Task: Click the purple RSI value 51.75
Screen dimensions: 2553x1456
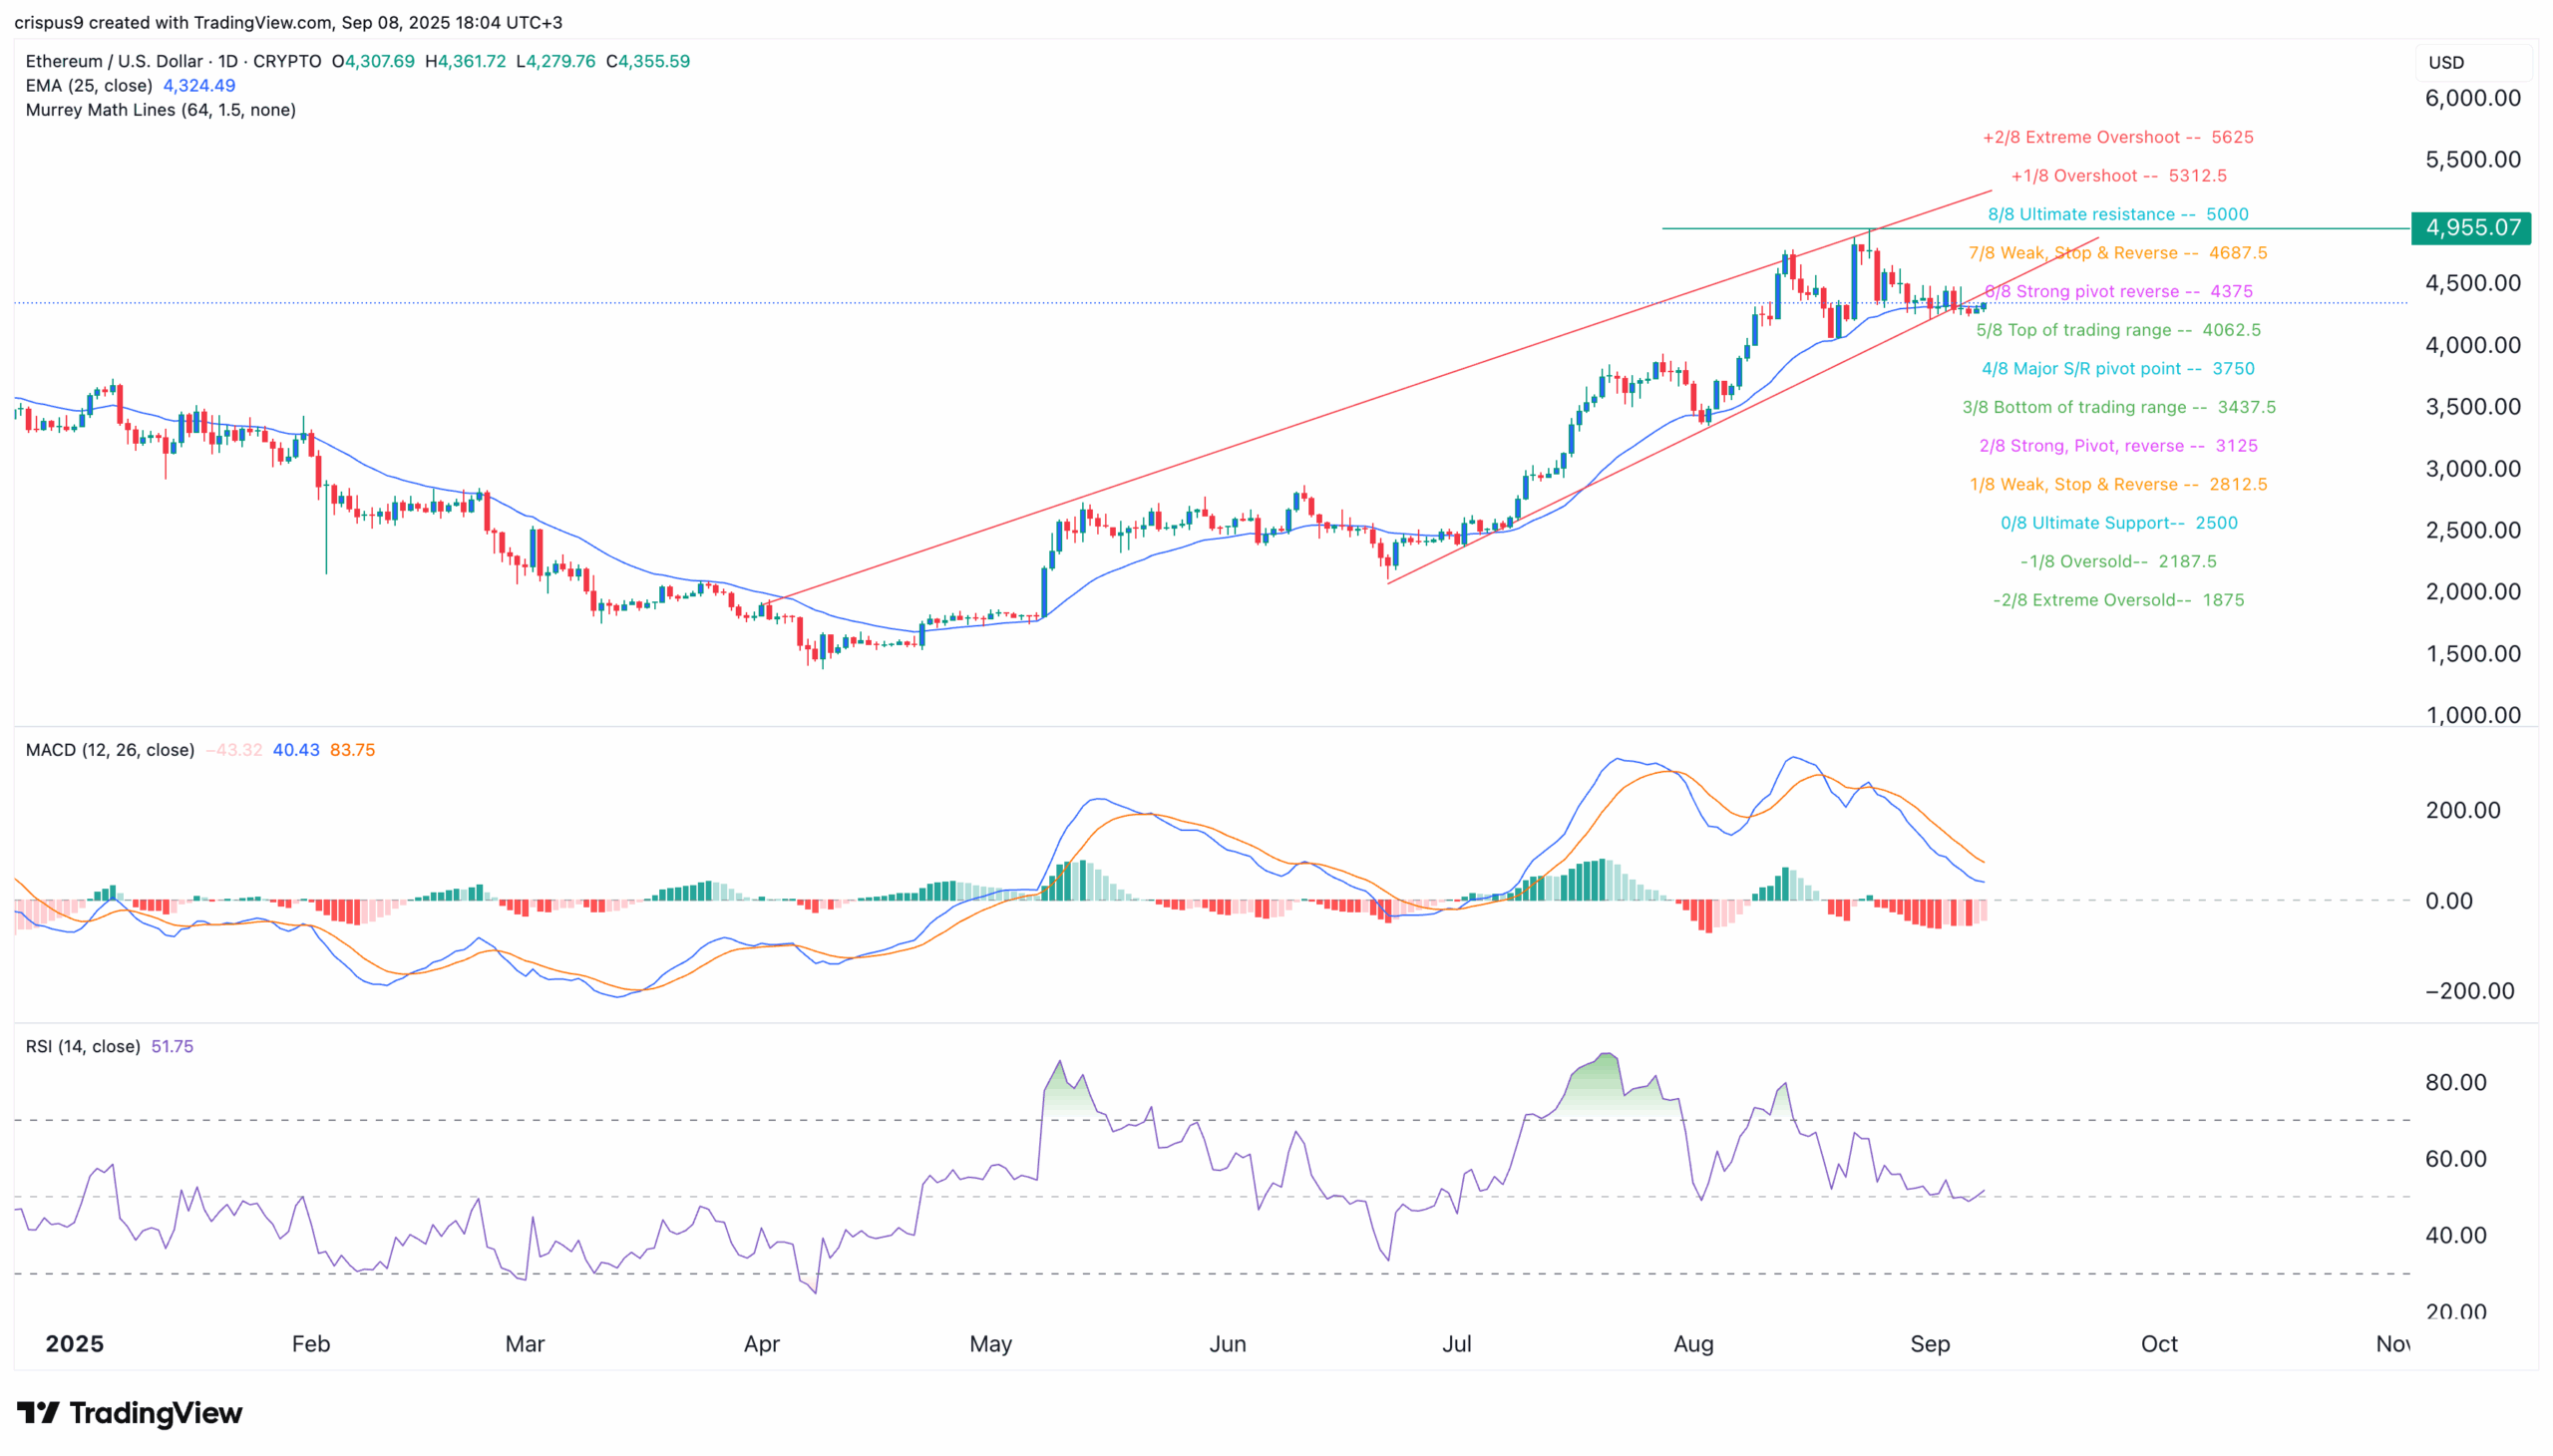Action: pos(171,1046)
